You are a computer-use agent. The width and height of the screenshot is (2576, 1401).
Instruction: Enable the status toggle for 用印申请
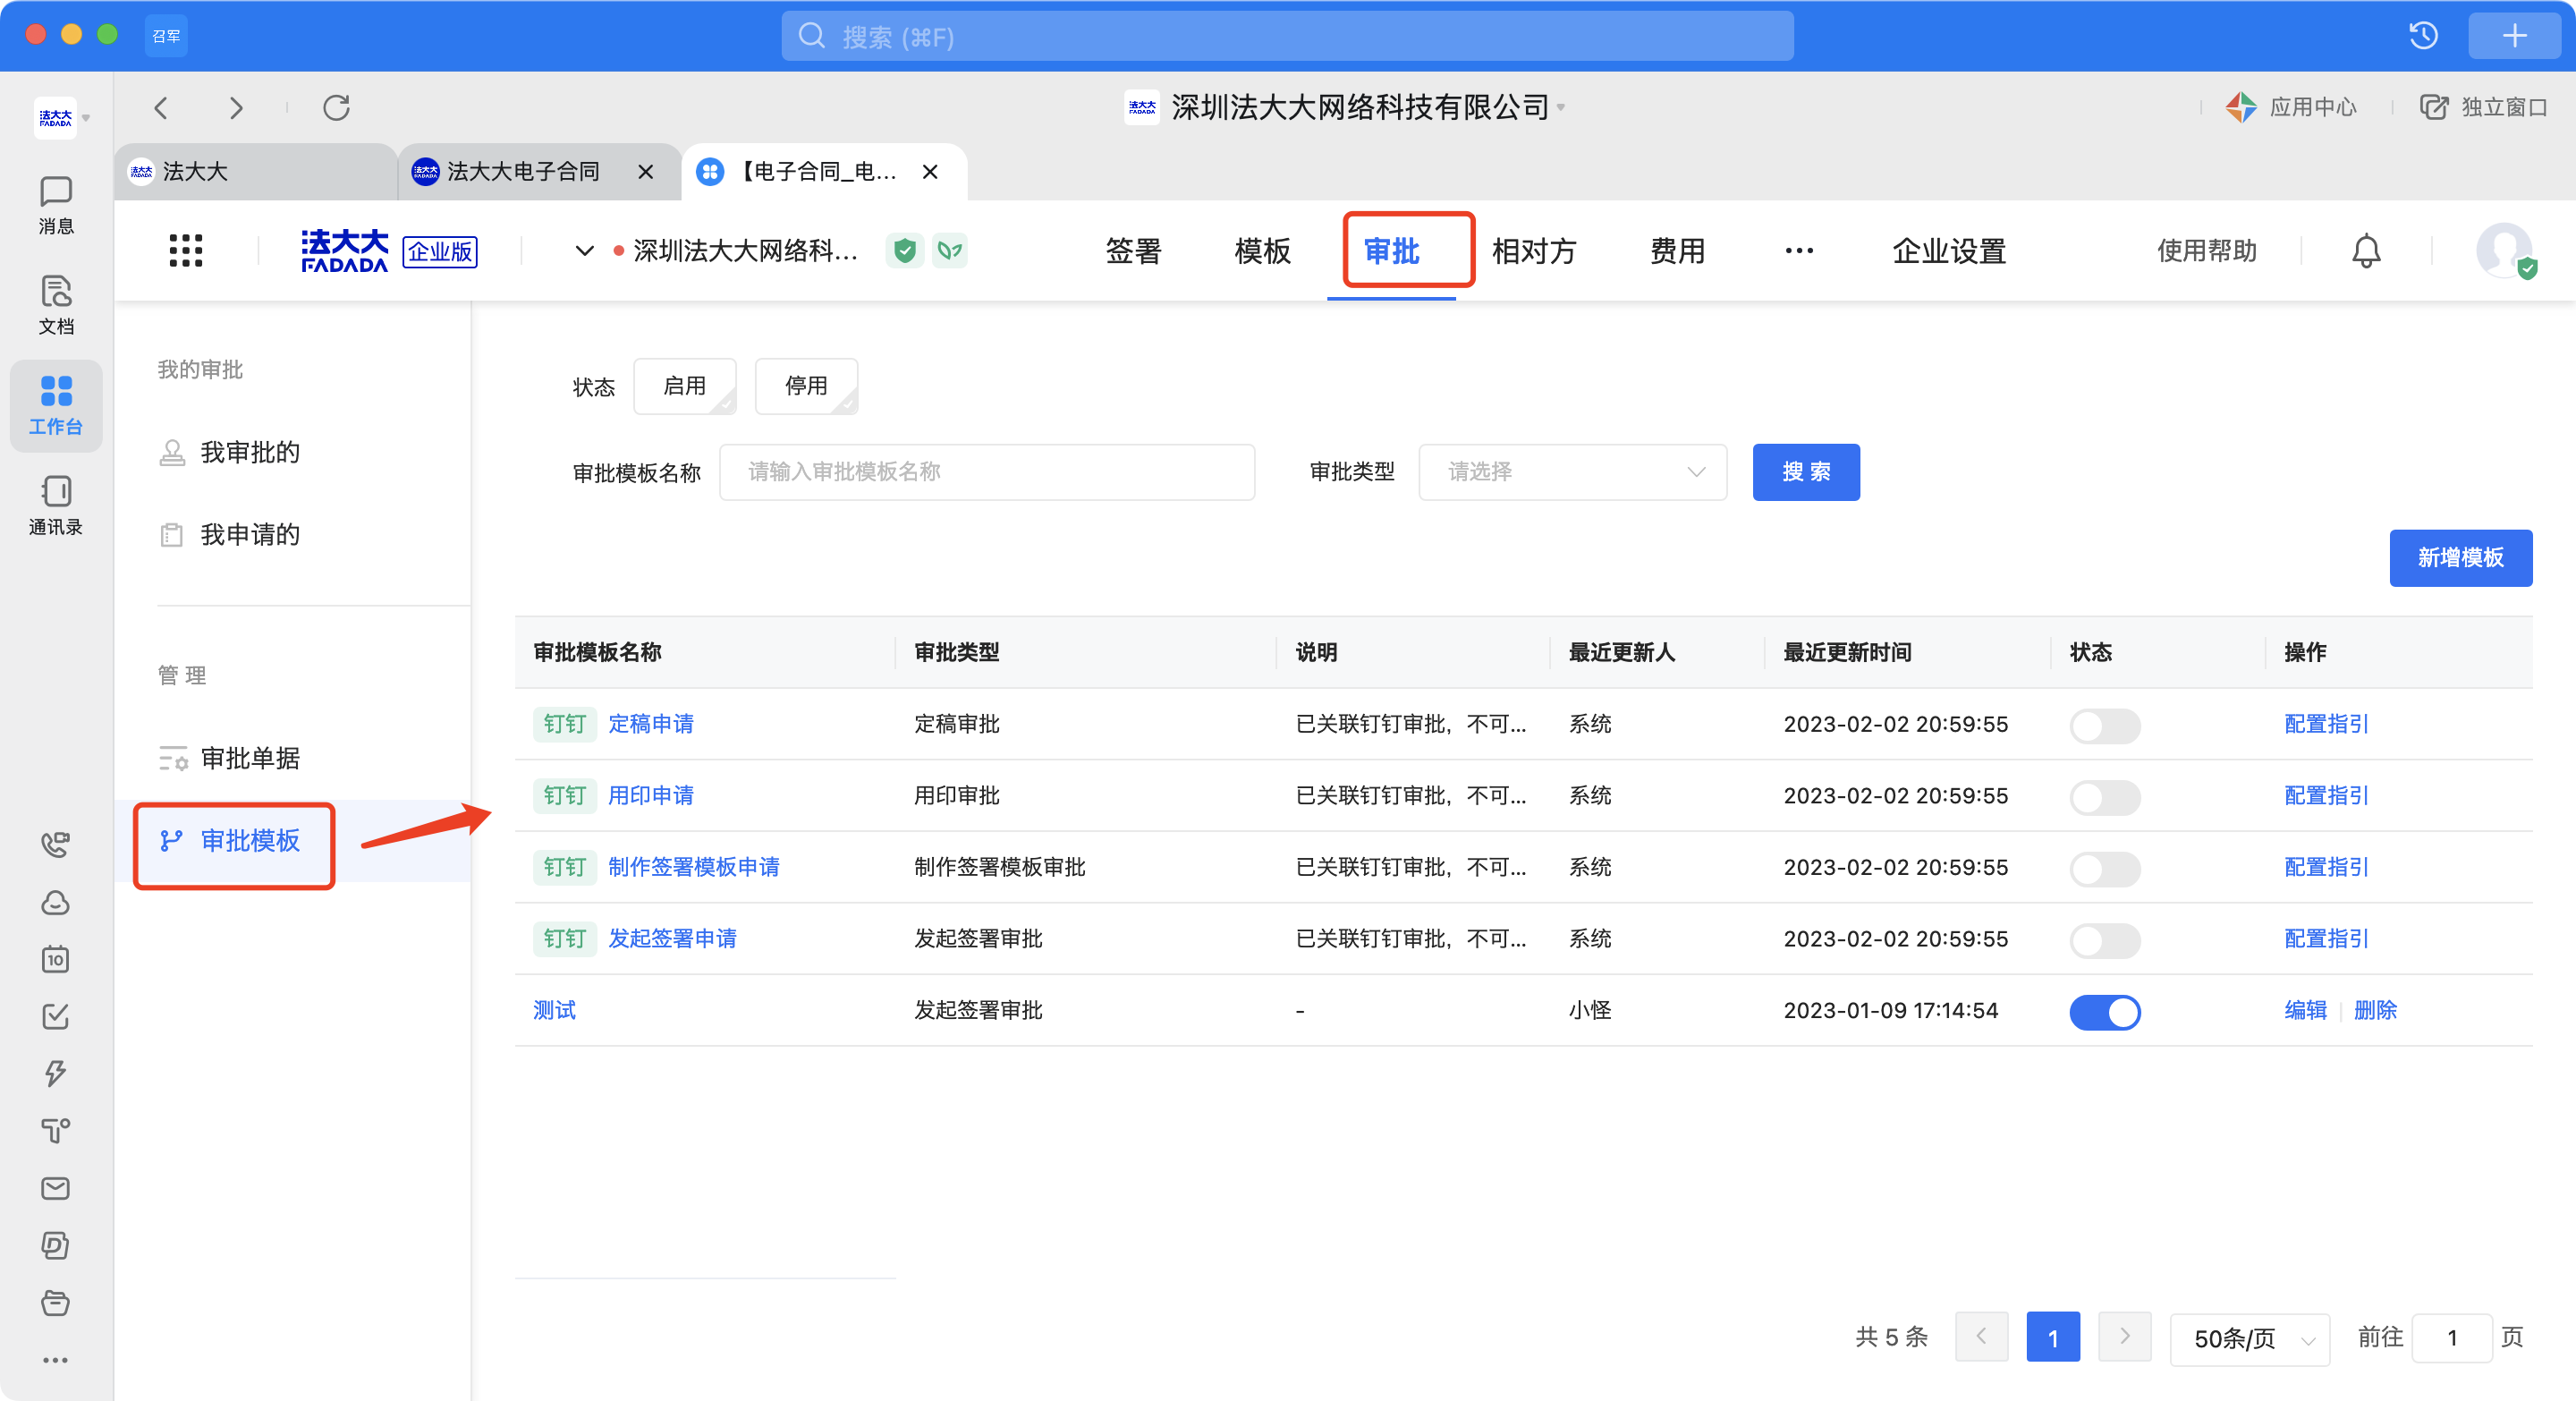coord(2105,797)
